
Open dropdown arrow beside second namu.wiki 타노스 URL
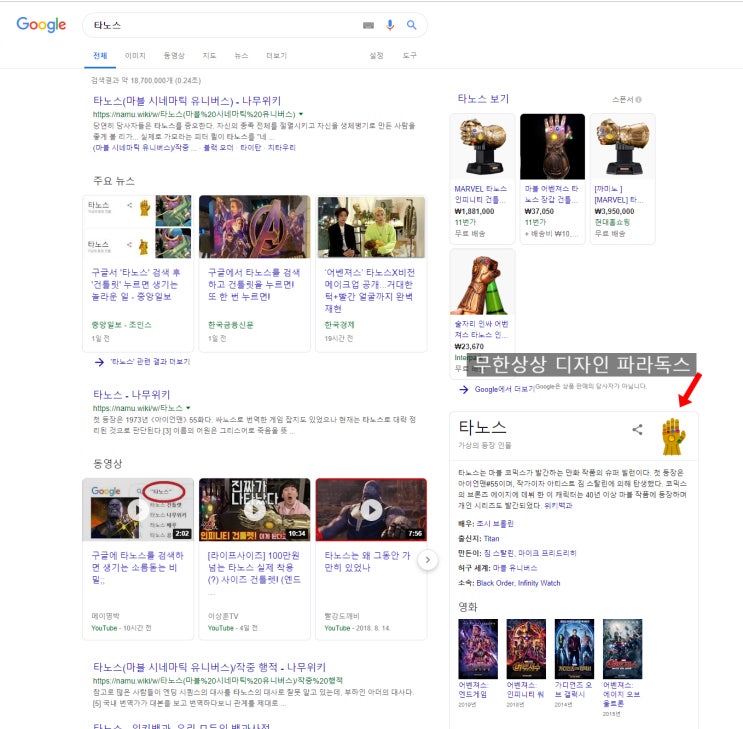pyautogui.click(x=188, y=408)
